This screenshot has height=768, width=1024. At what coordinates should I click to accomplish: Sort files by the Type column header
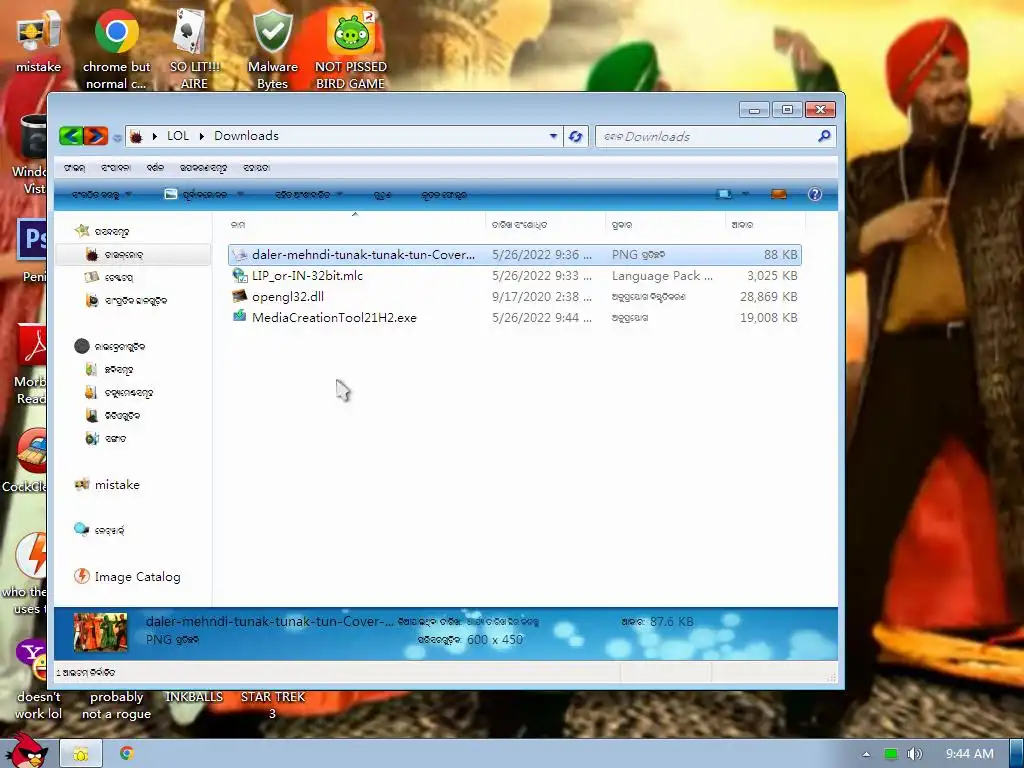[665, 225]
